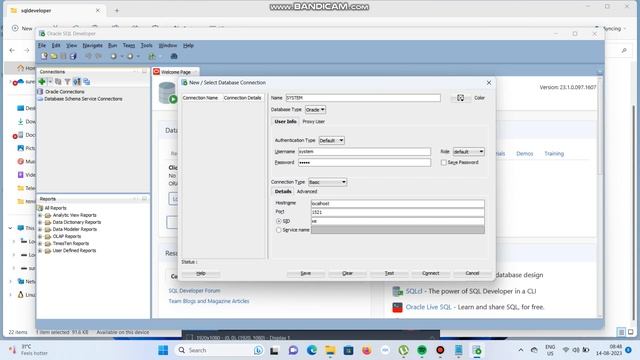Click the Oracle Connections node icon
Image resolution: width=640 pixels, height=360 pixels.
coord(40,91)
